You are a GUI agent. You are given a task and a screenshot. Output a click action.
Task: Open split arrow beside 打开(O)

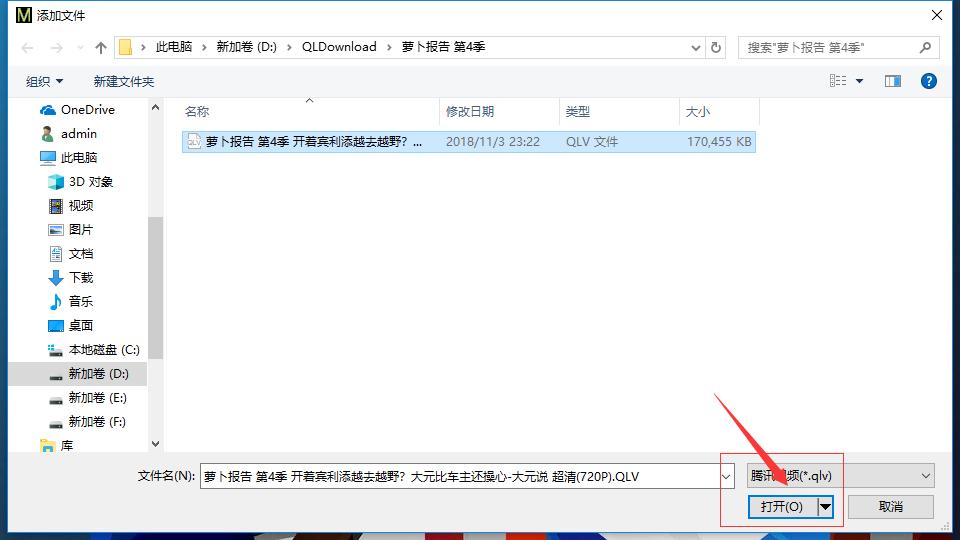(x=825, y=507)
